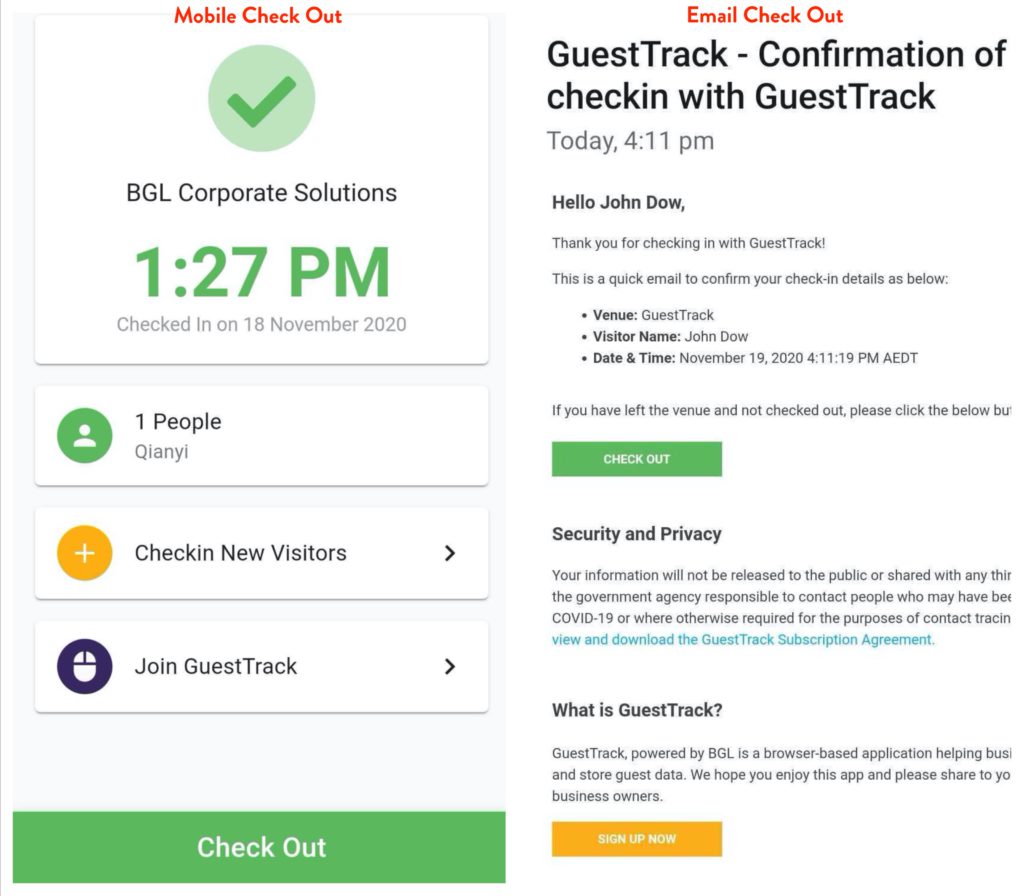This screenshot has width=1024, height=896.
Task: Click the email confirmation title heading
Action: tap(775, 75)
